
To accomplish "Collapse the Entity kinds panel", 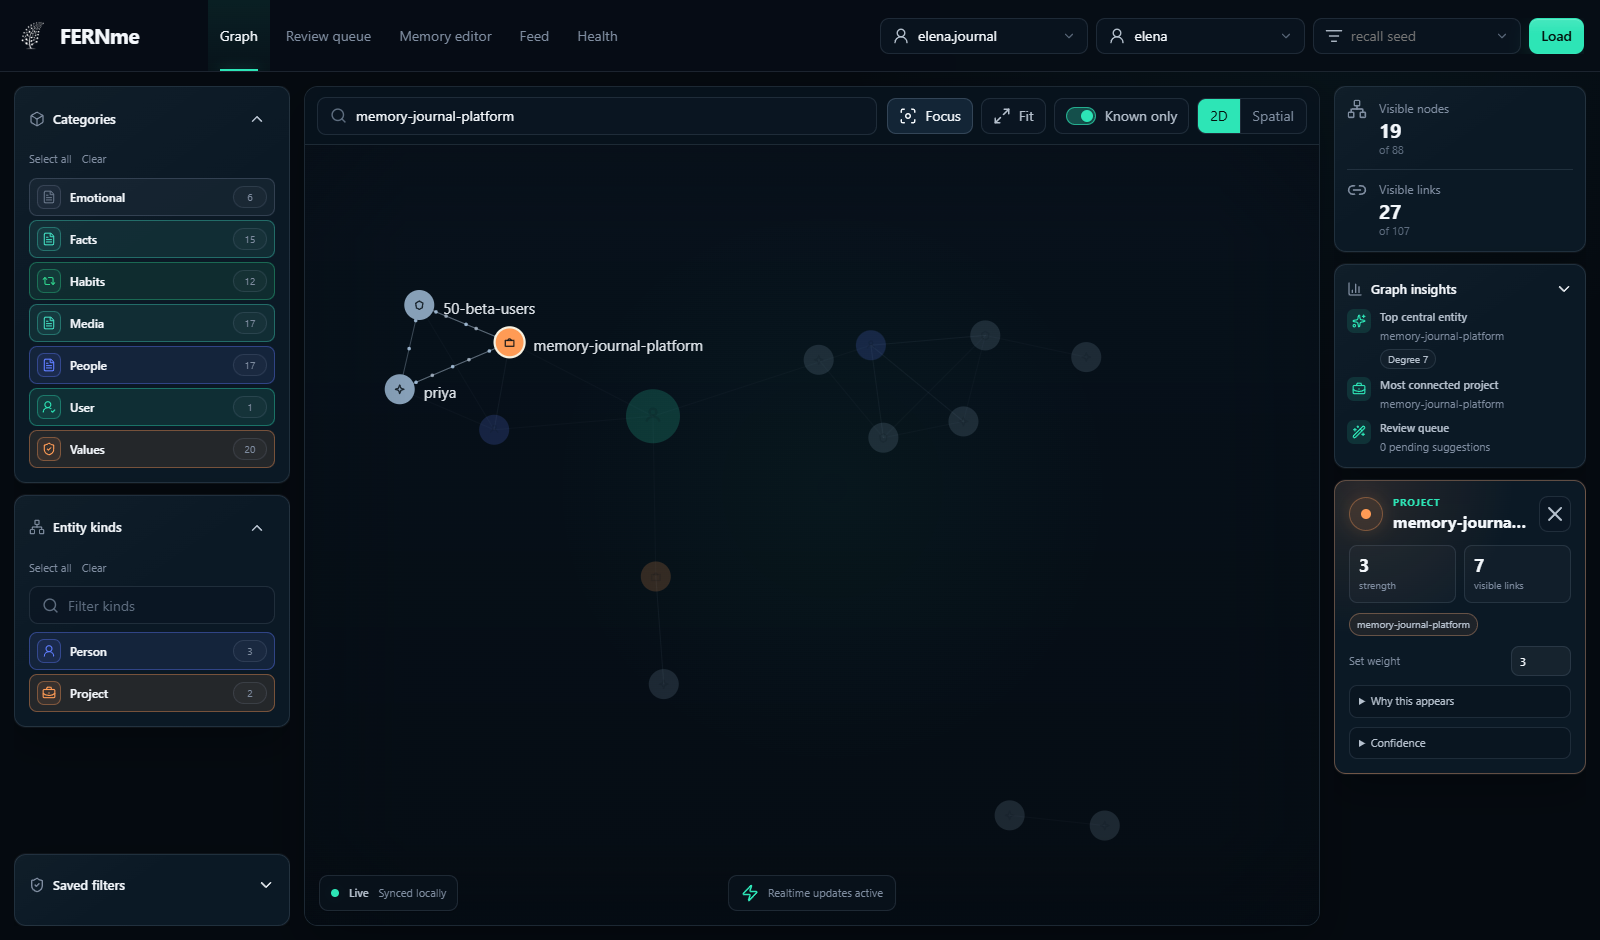I will 257,527.
